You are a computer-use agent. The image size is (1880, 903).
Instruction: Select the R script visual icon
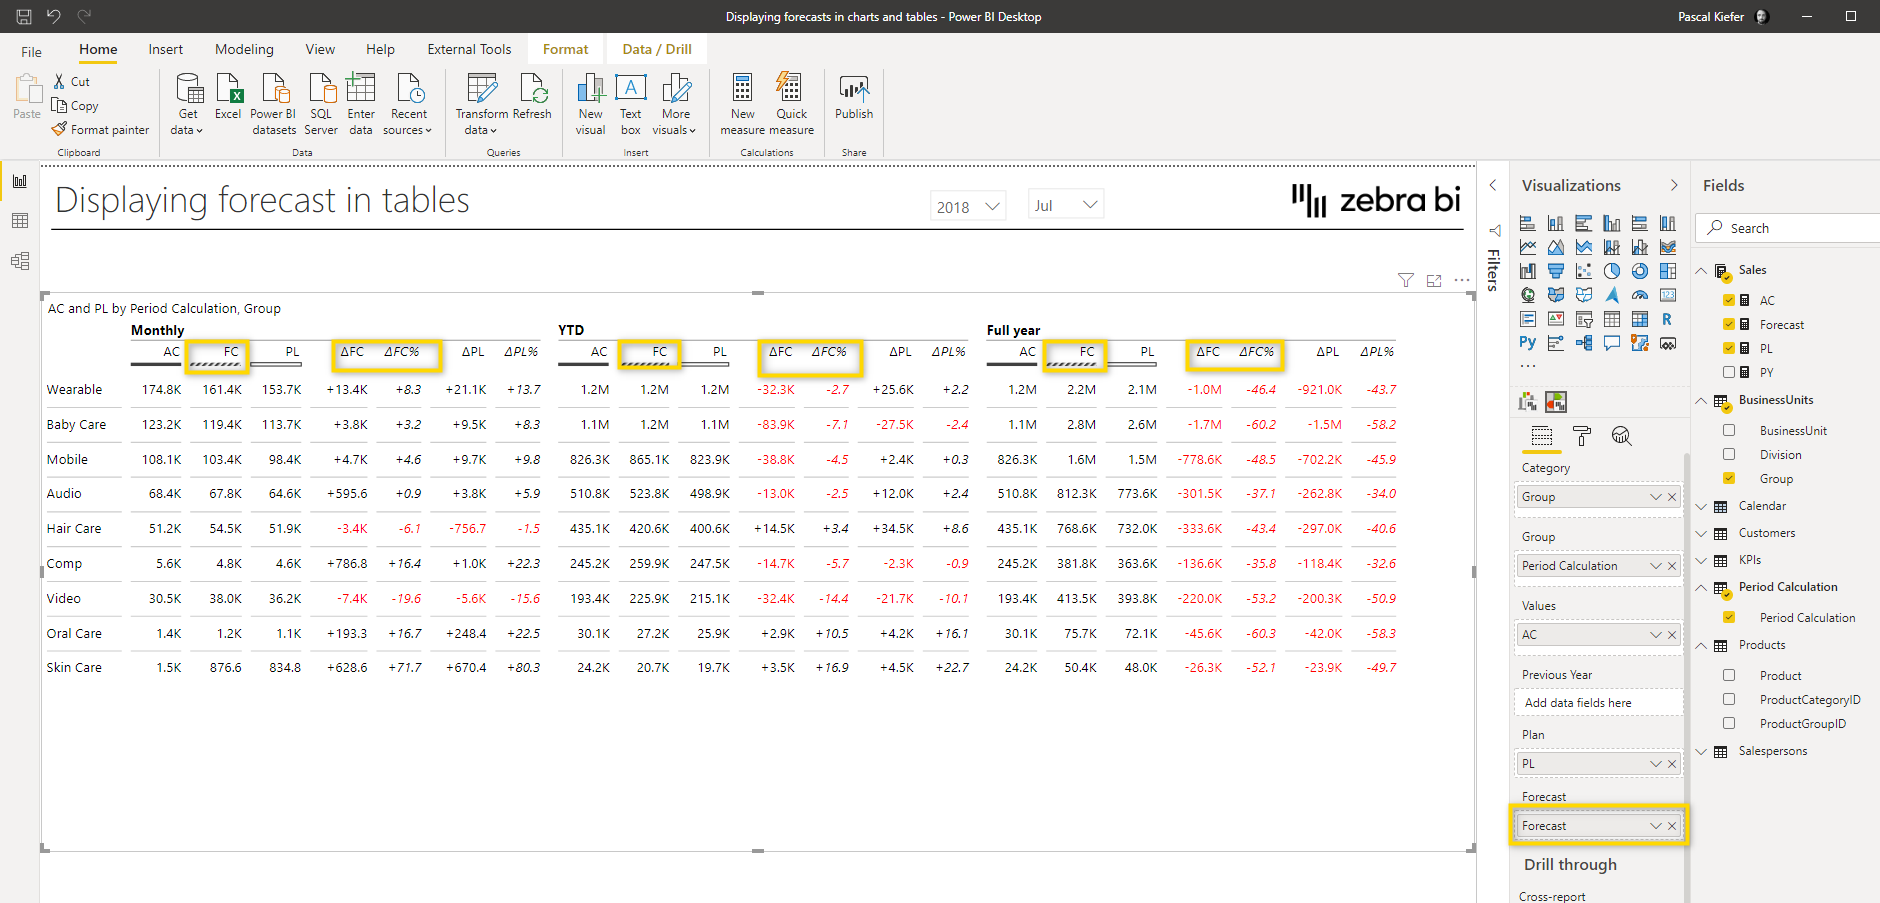coord(1668,318)
